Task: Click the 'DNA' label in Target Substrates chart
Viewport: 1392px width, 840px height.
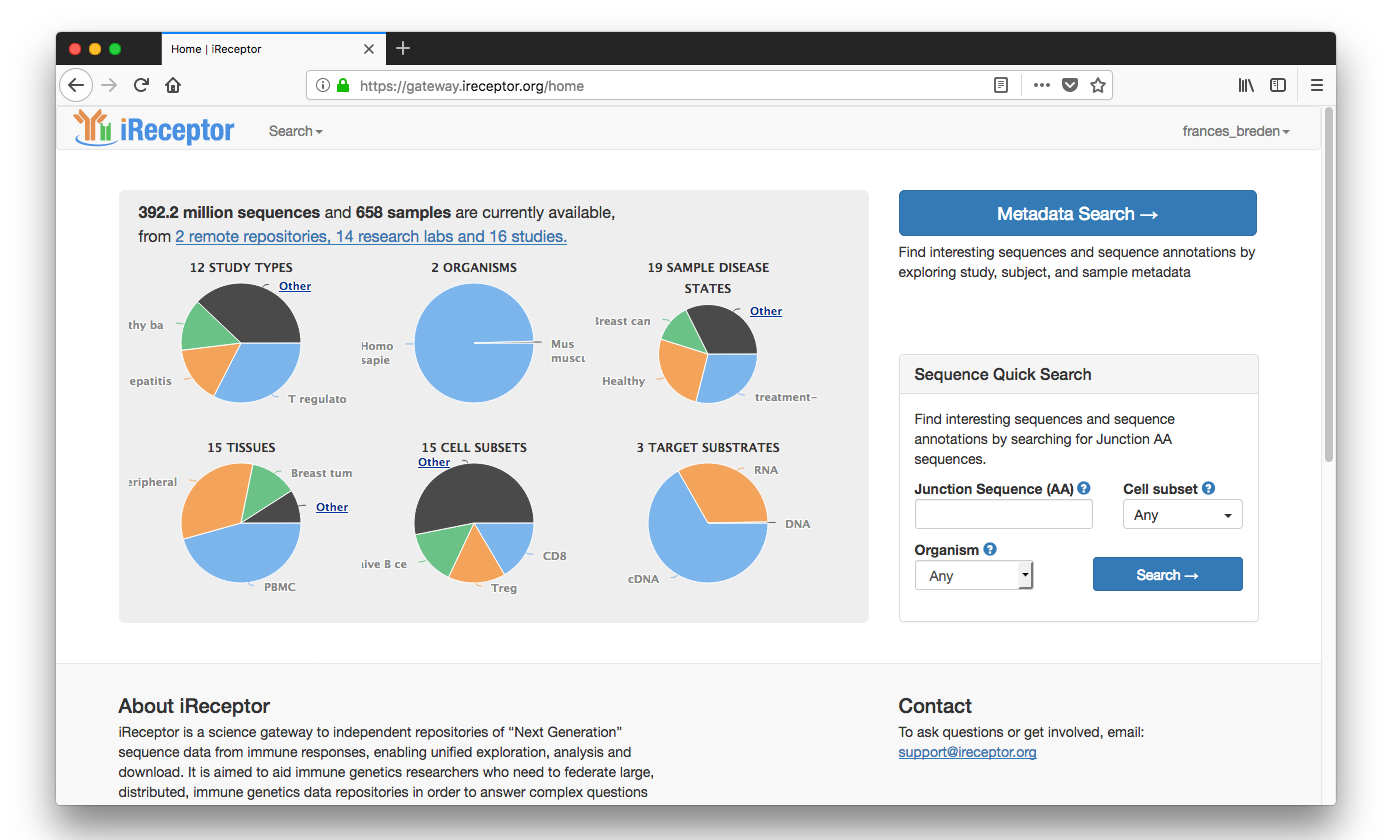Action: pyautogui.click(x=797, y=524)
